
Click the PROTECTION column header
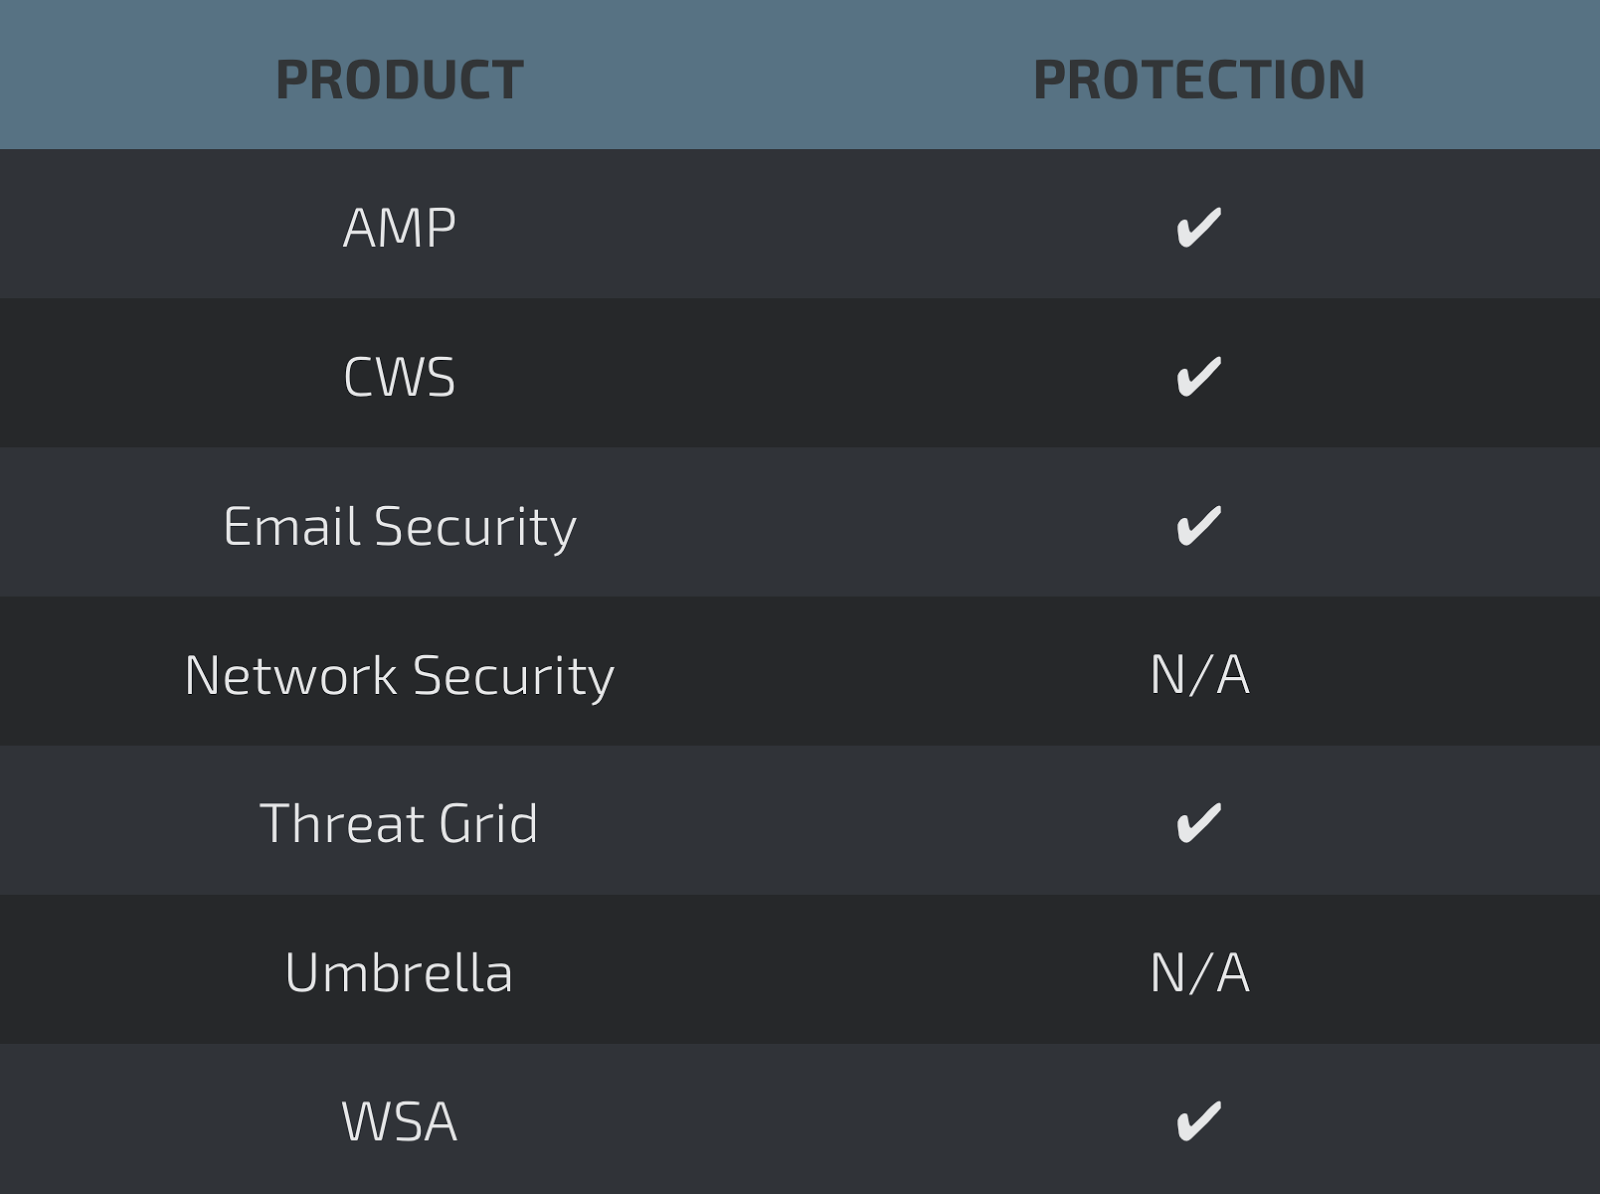point(1198,79)
